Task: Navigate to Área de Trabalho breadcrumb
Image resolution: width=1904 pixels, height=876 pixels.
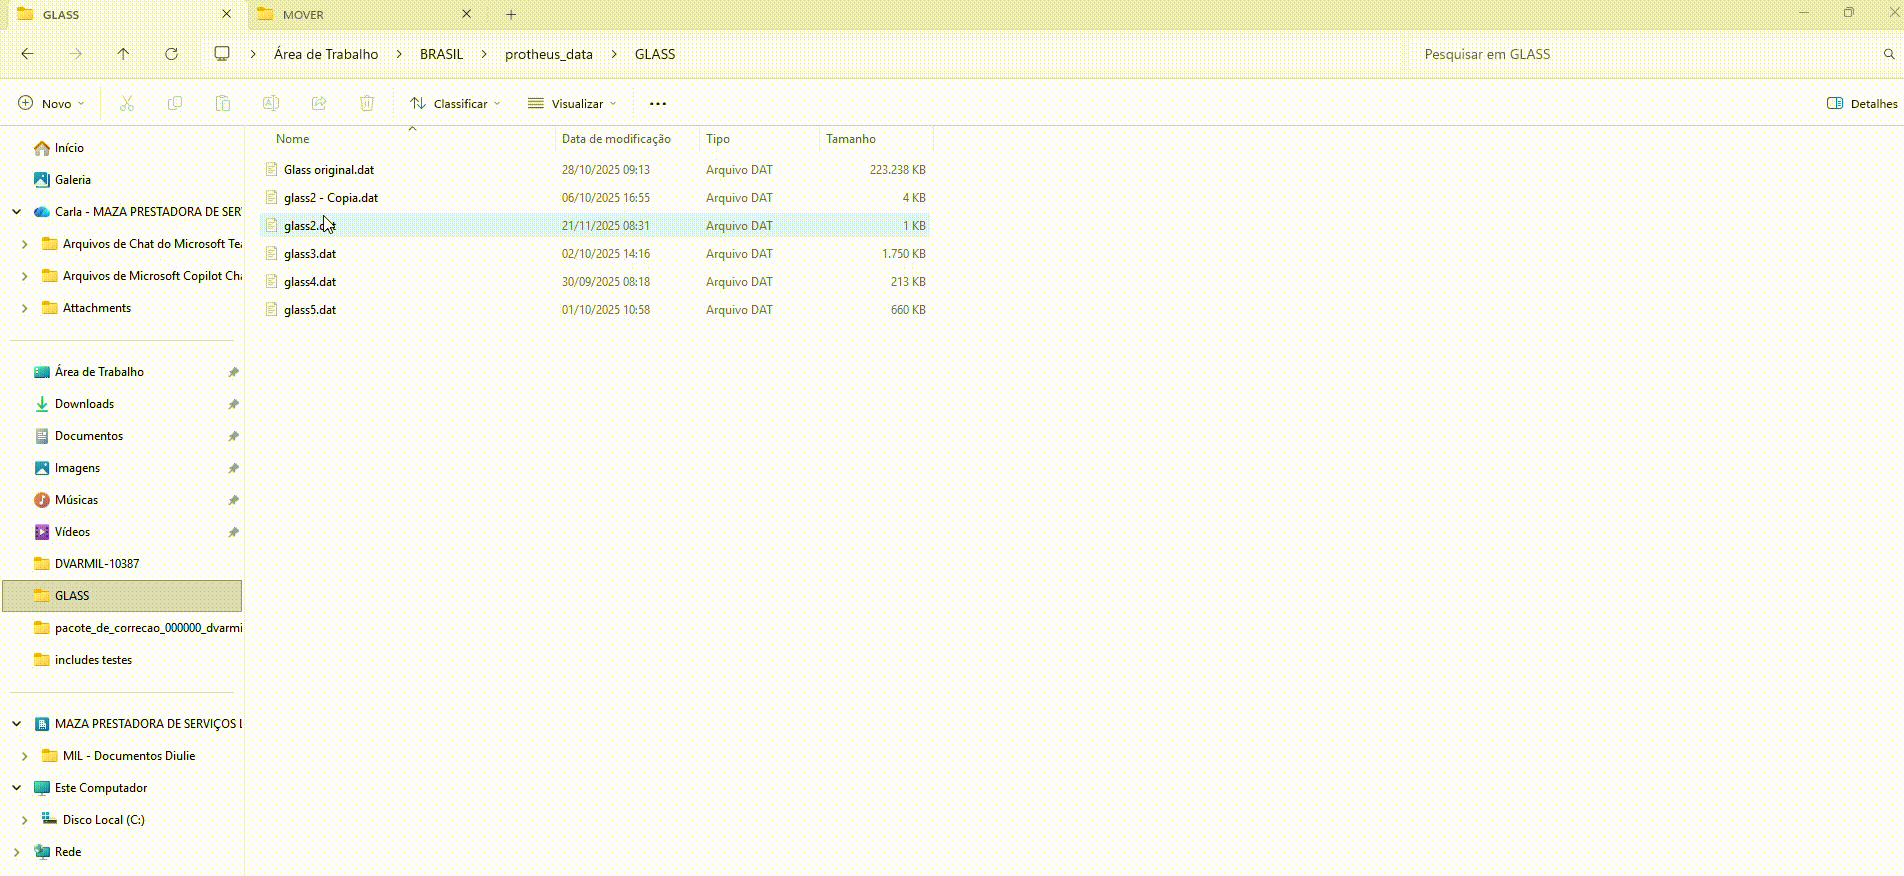Action: [326, 54]
